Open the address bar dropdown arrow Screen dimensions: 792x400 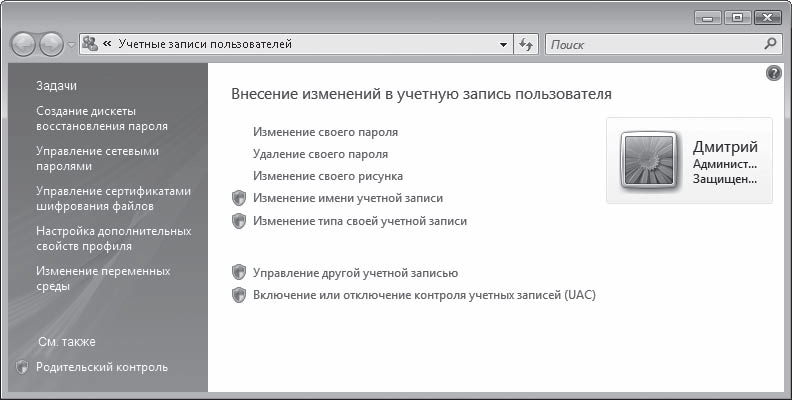504,45
